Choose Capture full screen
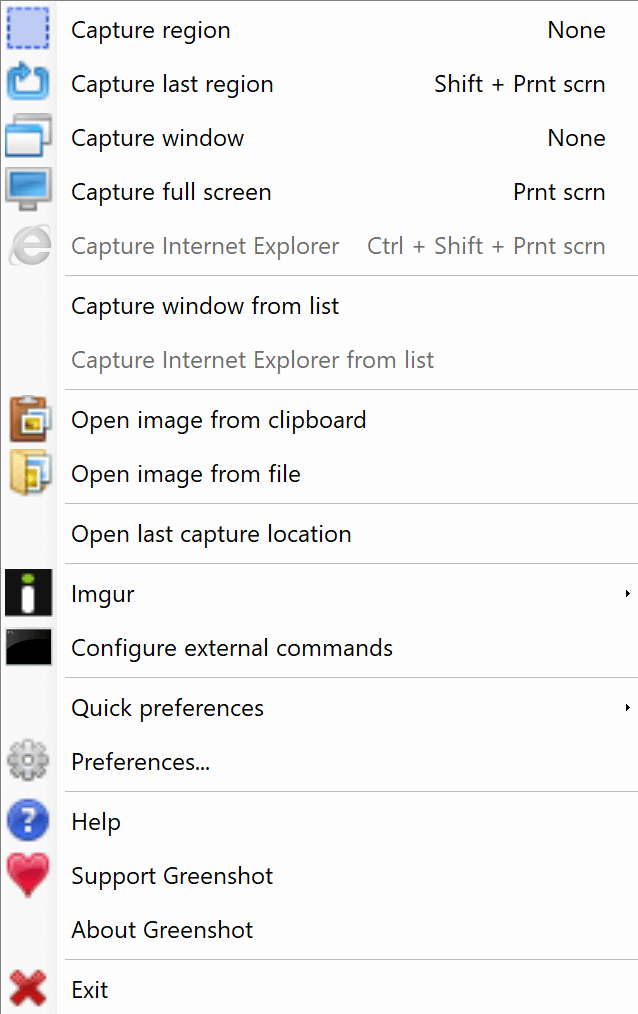 click(x=170, y=191)
